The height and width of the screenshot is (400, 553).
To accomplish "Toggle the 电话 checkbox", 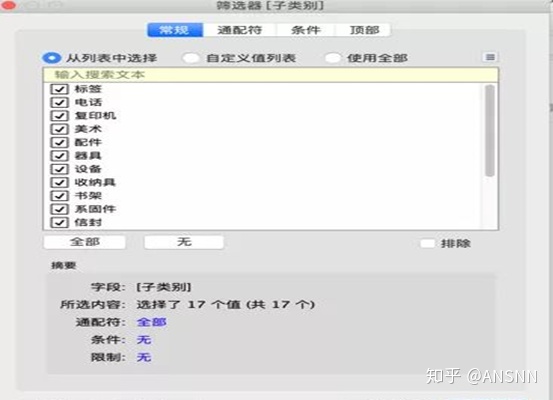I will [59, 102].
